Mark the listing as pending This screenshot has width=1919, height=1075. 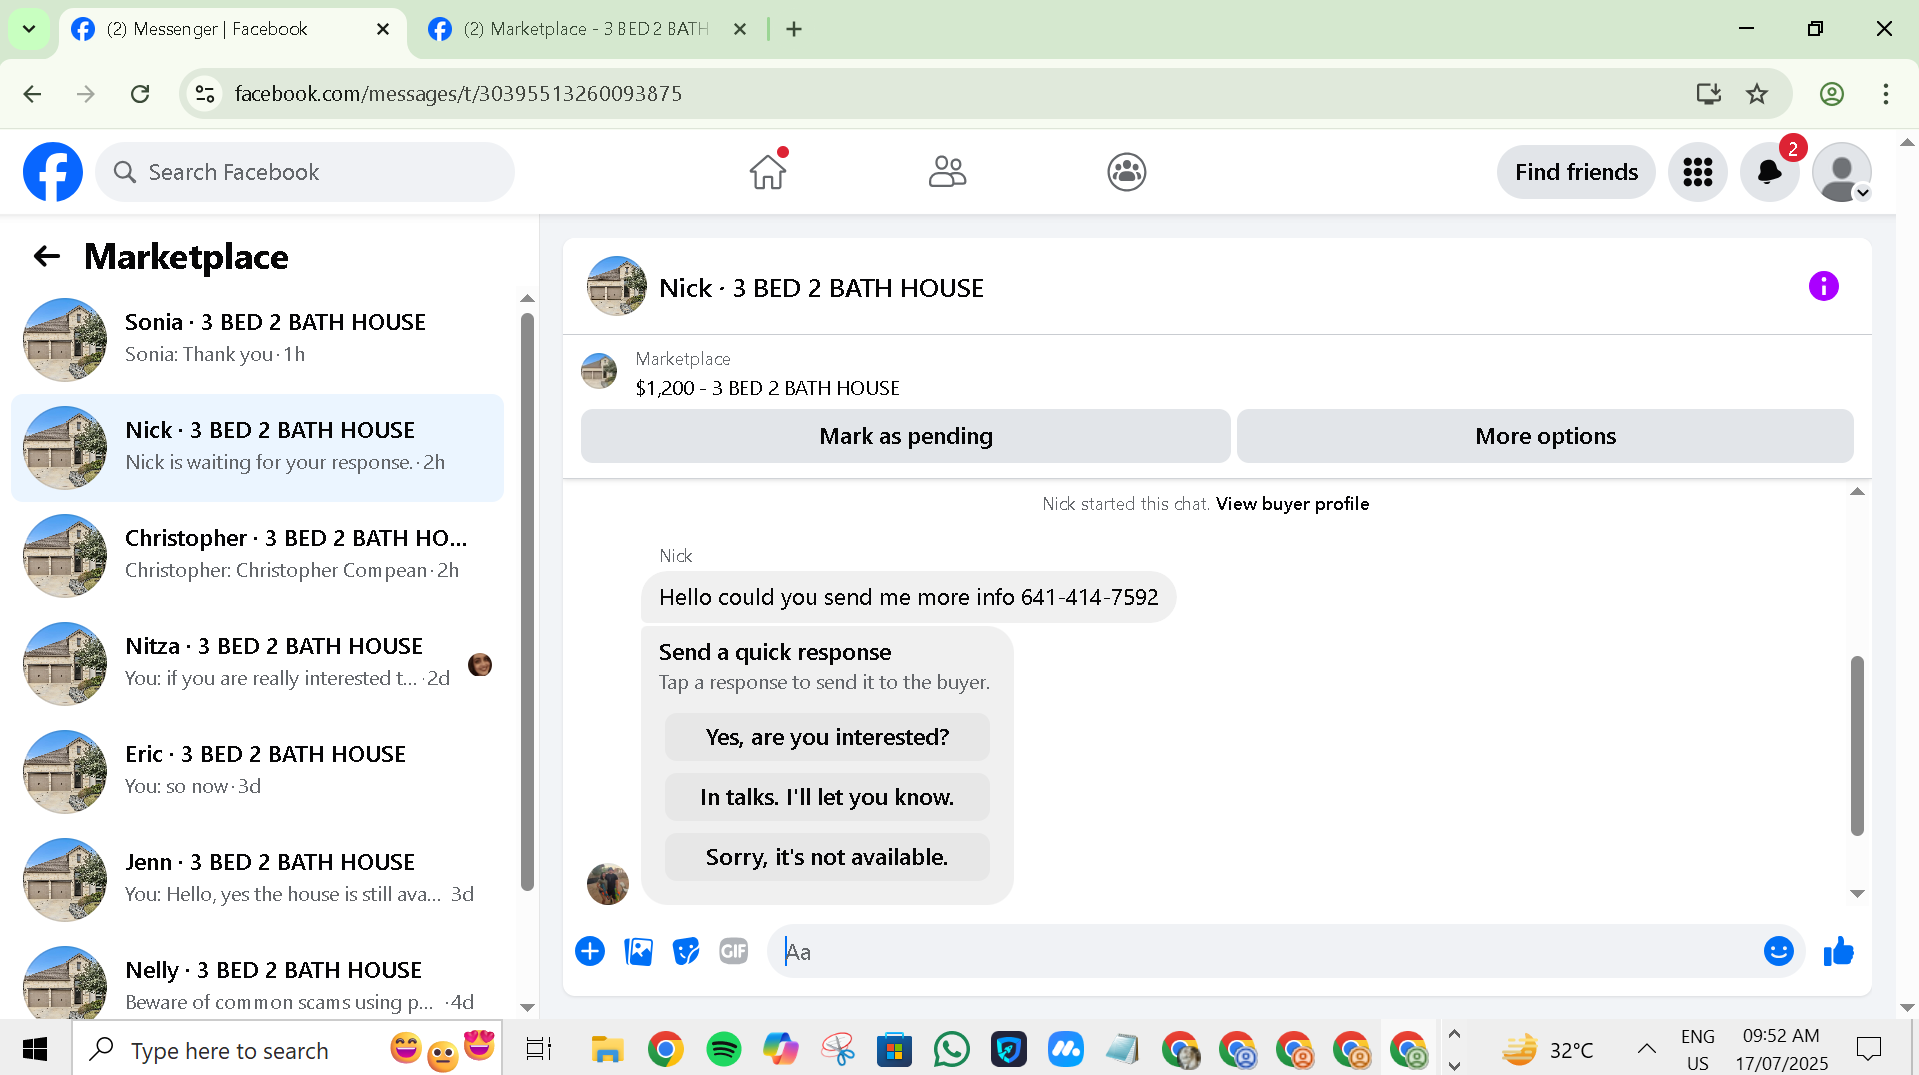(x=906, y=436)
